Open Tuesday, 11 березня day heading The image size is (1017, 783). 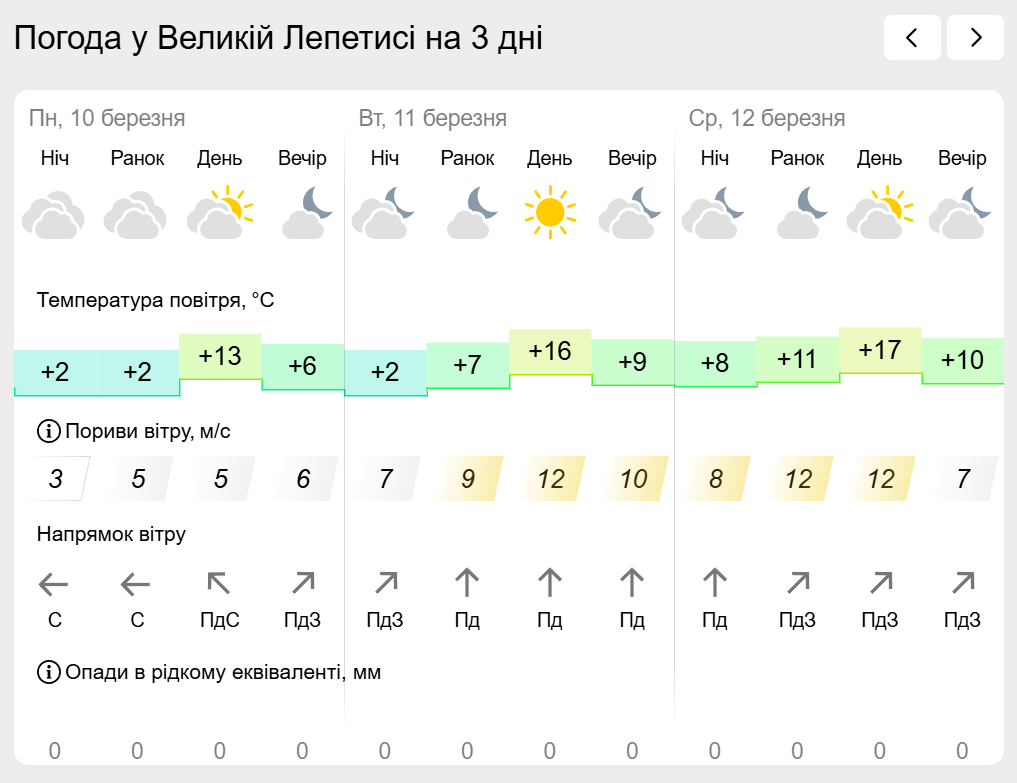coord(433,118)
